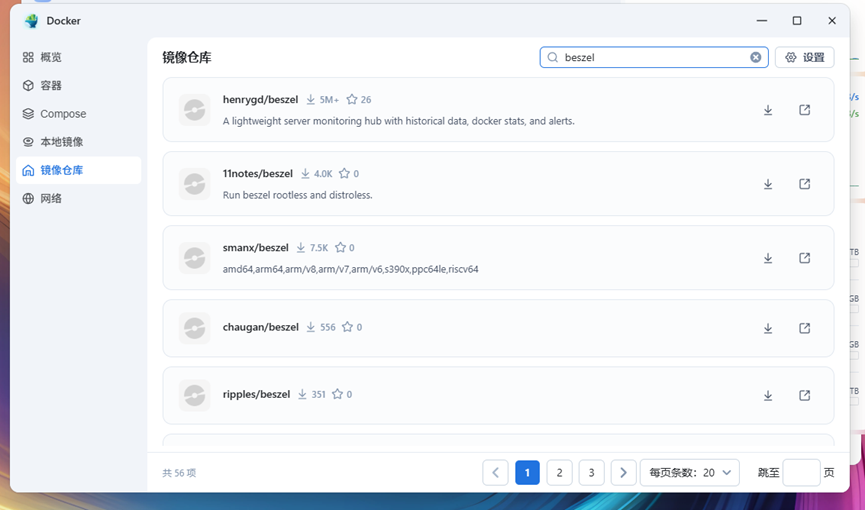Open 11notes/beszel external link icon
The width and height of the screenshot is (865, 510).
click(x=804, y=184)
